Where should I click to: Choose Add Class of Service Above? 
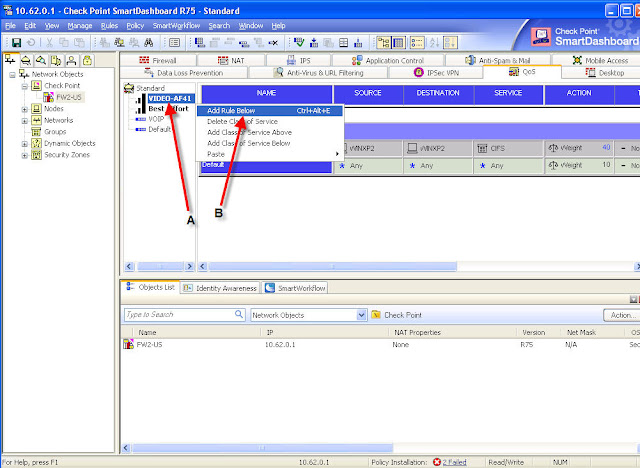(x=270, y=133)
